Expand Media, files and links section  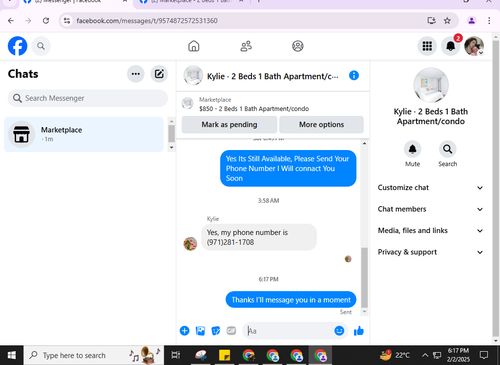(430, 231)
